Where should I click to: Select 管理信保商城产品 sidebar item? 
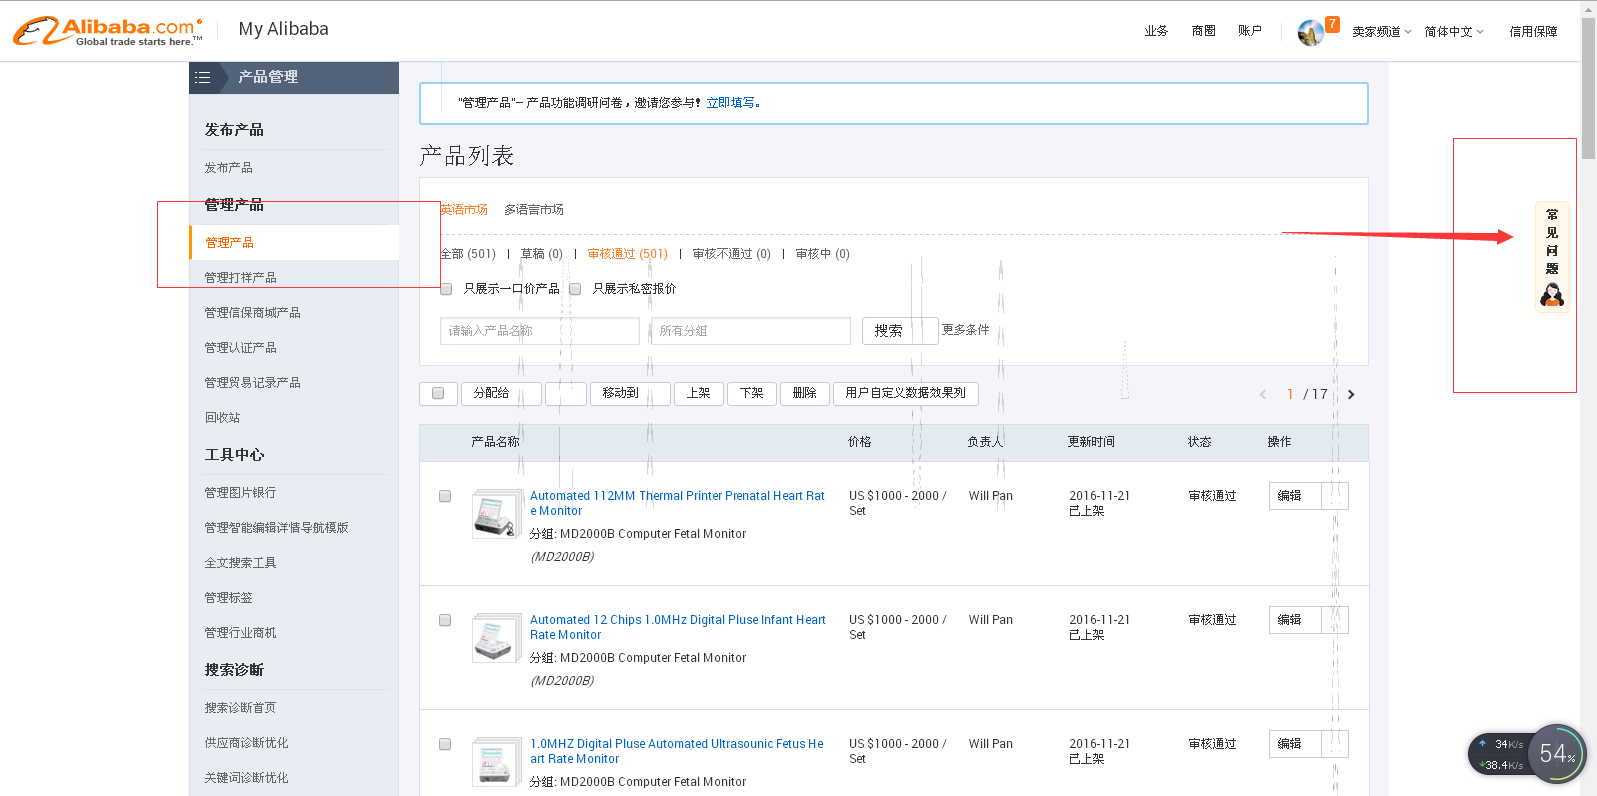point(253,313)
